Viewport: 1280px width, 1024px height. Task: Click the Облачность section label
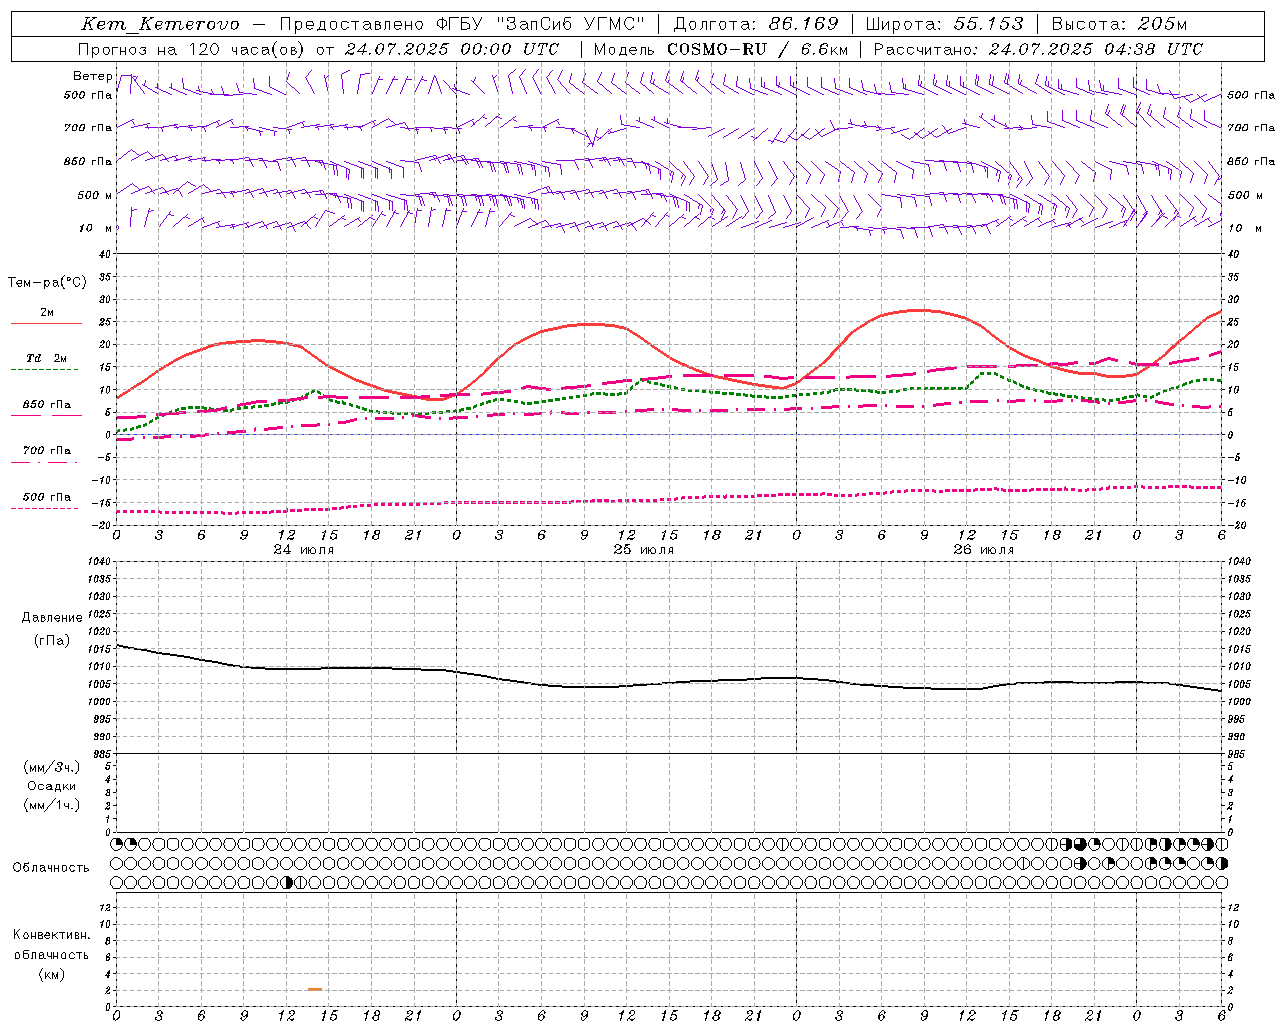(x=51, y=868)
